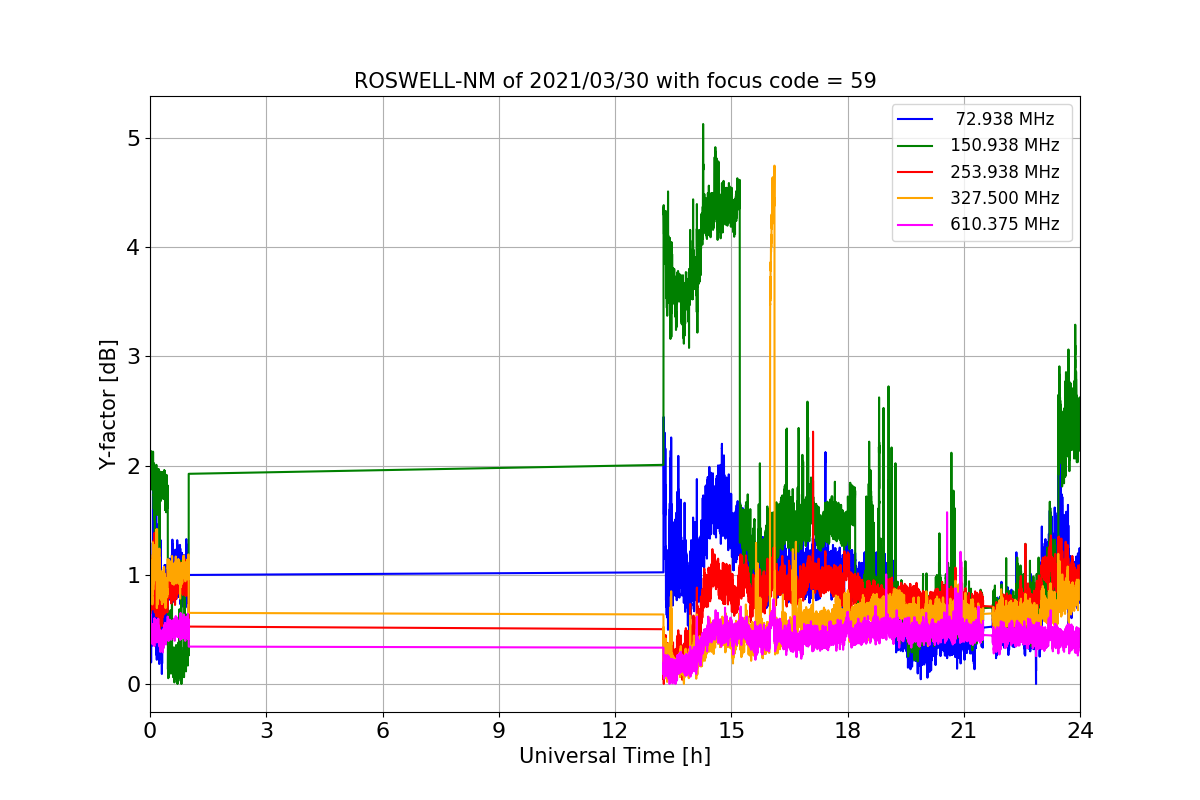This screenshot has height=800, width=1200.
Task: Click y-axis tick label '5'
Action: click(x=133, y=138)
